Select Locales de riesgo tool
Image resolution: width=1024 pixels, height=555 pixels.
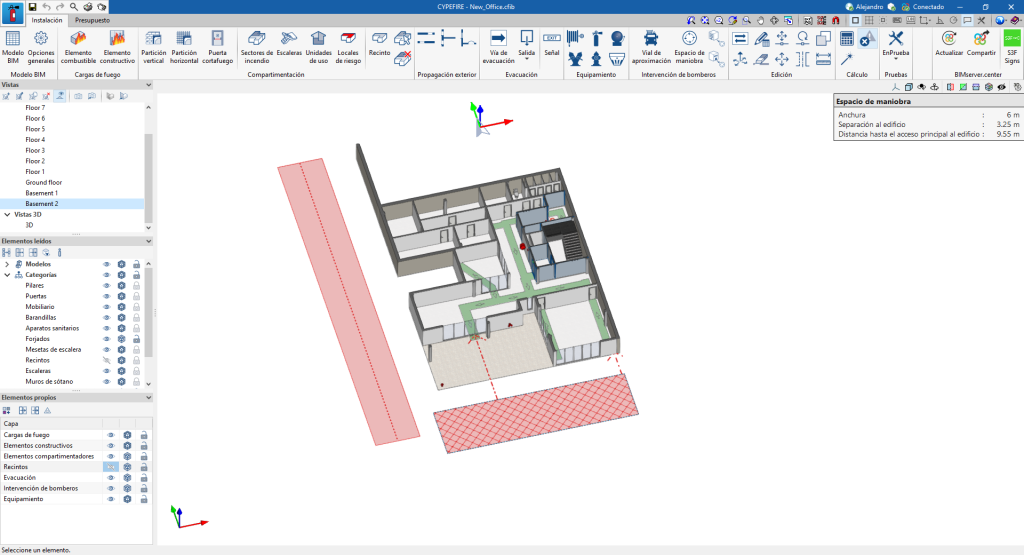(348, 47)
